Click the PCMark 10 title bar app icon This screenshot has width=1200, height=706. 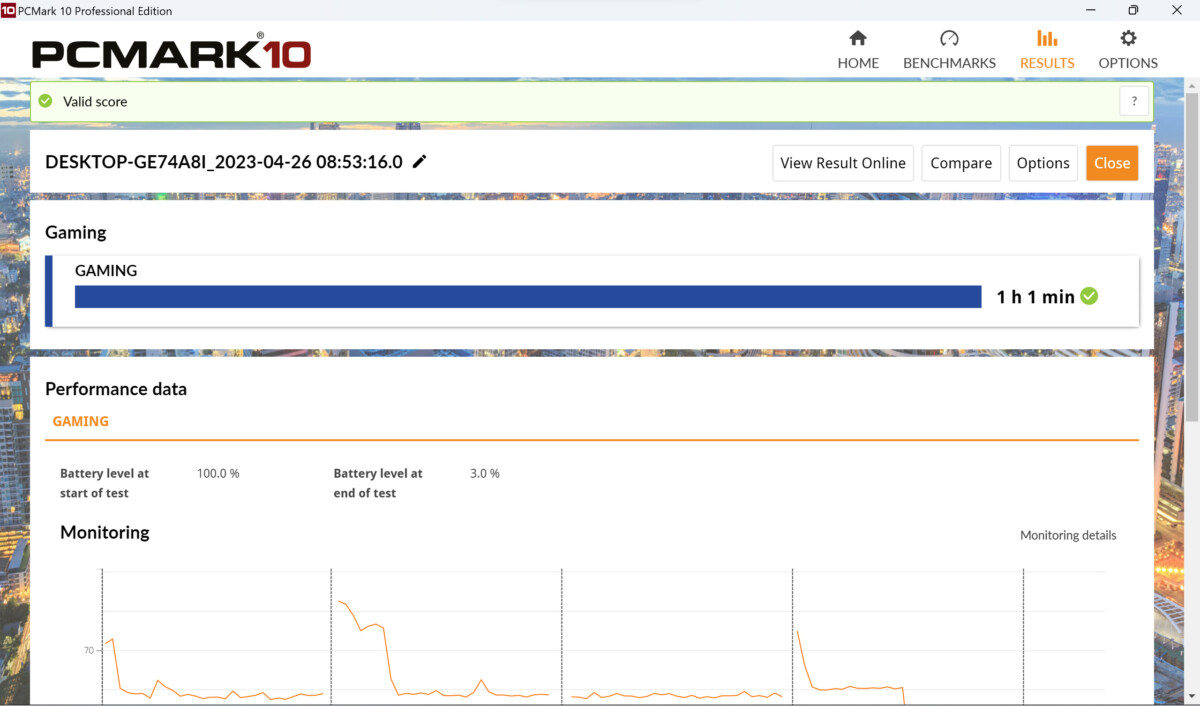point(8,10)
